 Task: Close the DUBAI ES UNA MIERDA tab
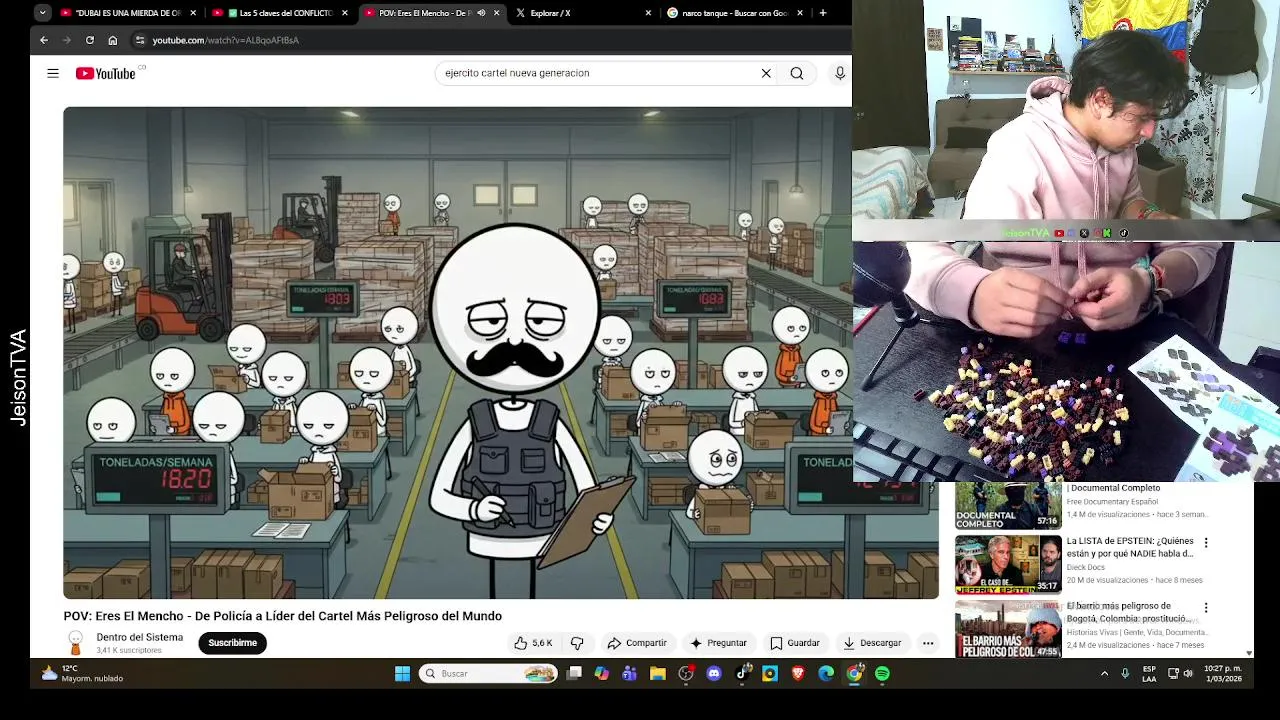193,13
